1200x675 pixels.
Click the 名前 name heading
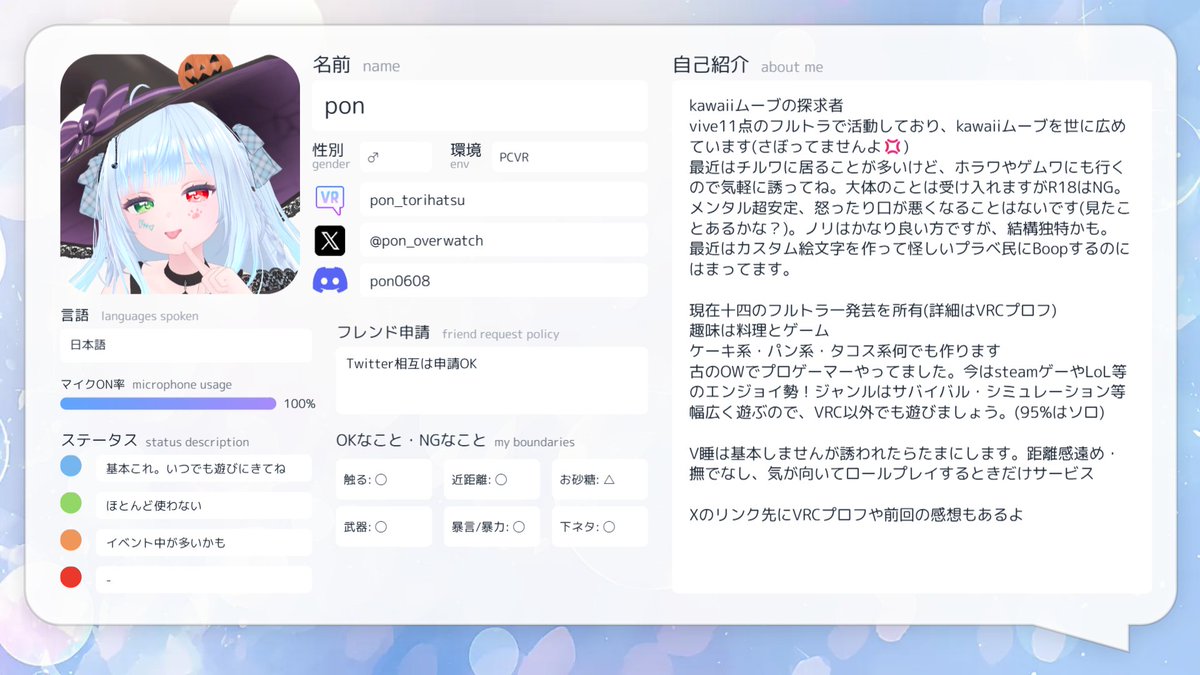(x=356, y=65)
